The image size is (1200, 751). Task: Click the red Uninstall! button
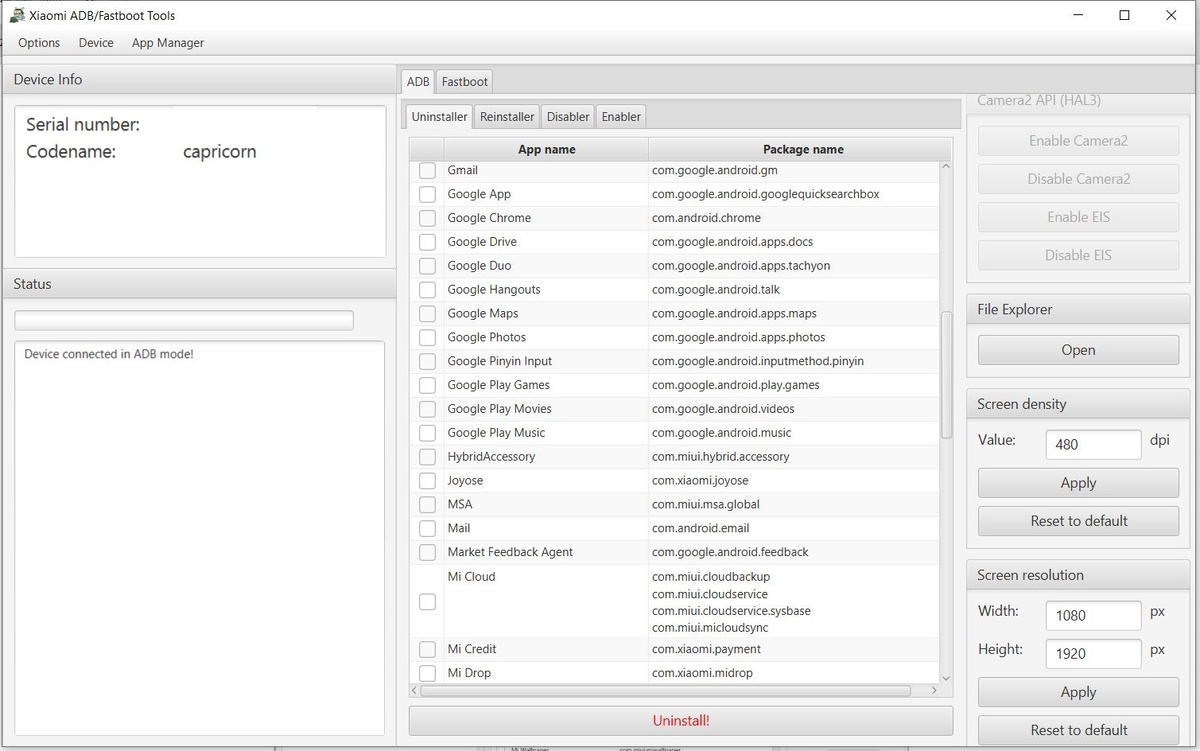tap(681, 720)
